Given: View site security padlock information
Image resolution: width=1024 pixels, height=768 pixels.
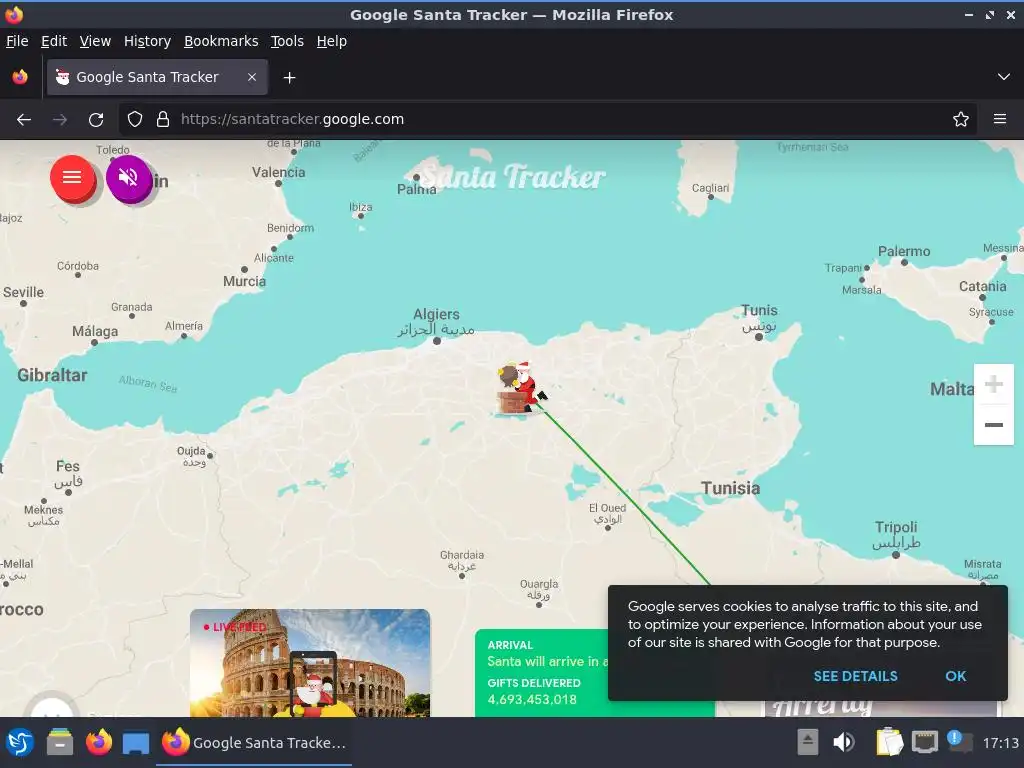Looking at the screenshot, I should 163,120.
